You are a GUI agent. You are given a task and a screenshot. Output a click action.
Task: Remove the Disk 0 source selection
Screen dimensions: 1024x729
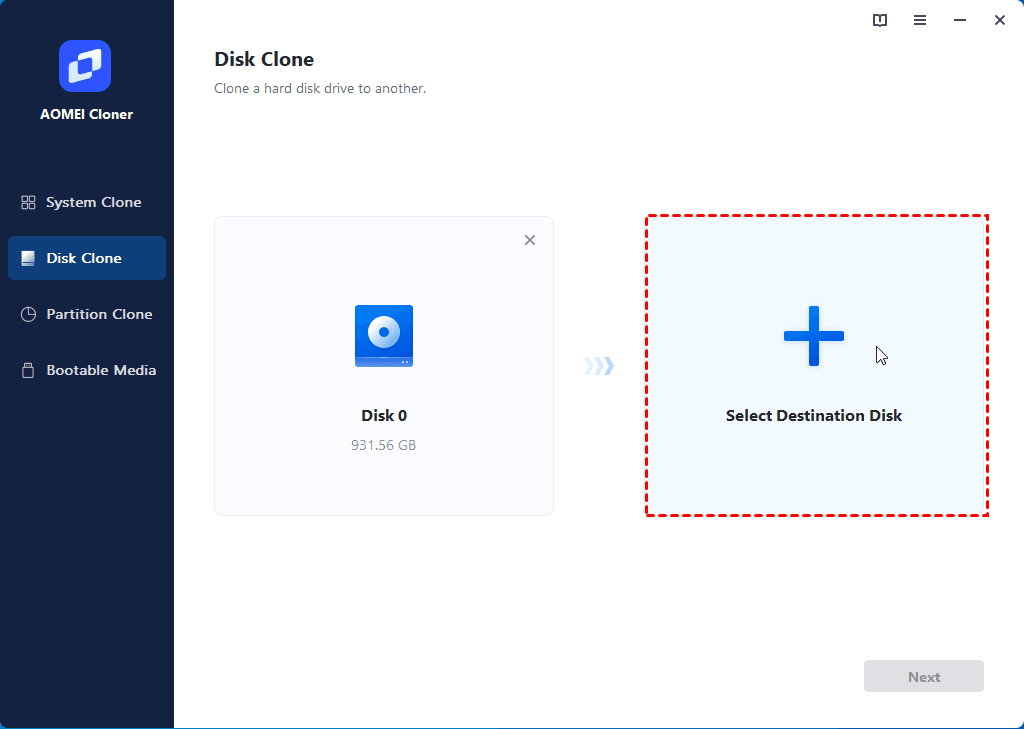pos(530,240)
